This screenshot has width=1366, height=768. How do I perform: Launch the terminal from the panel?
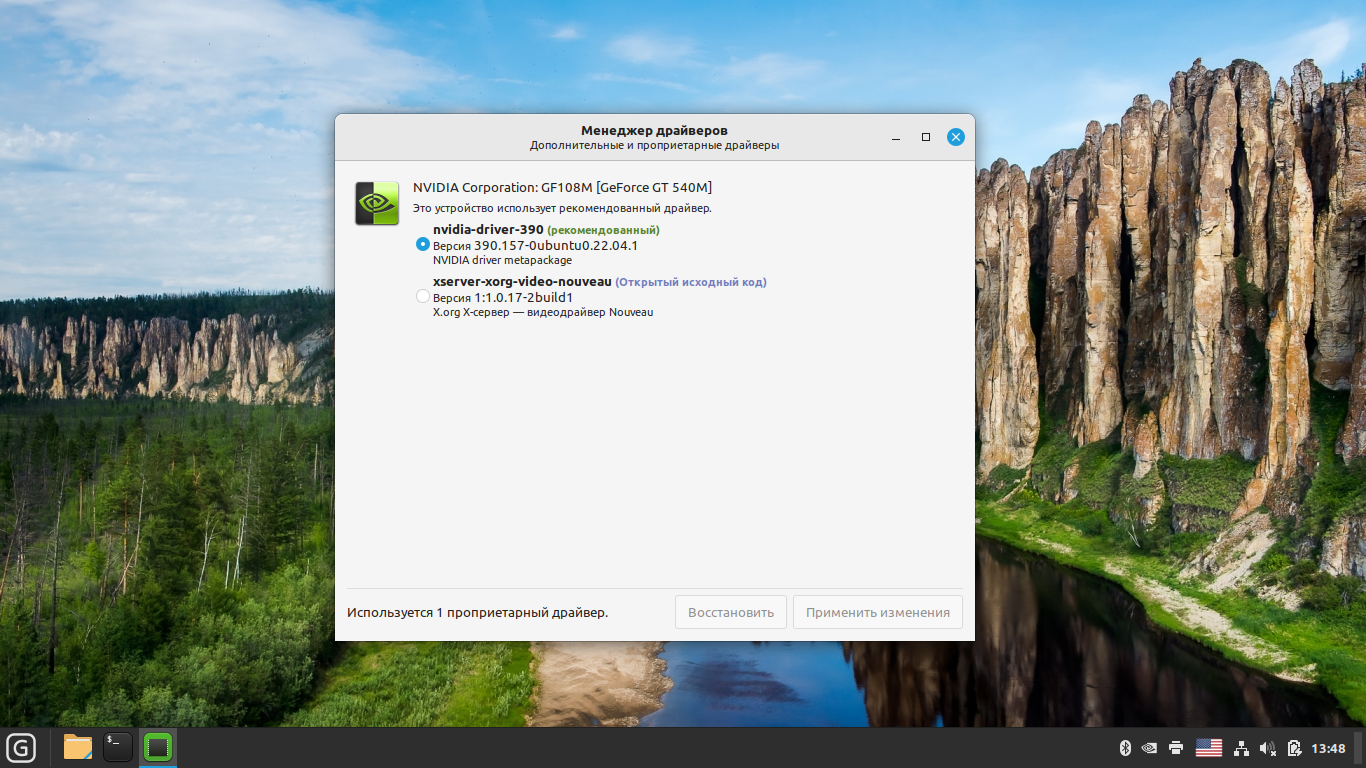(118, 747)
